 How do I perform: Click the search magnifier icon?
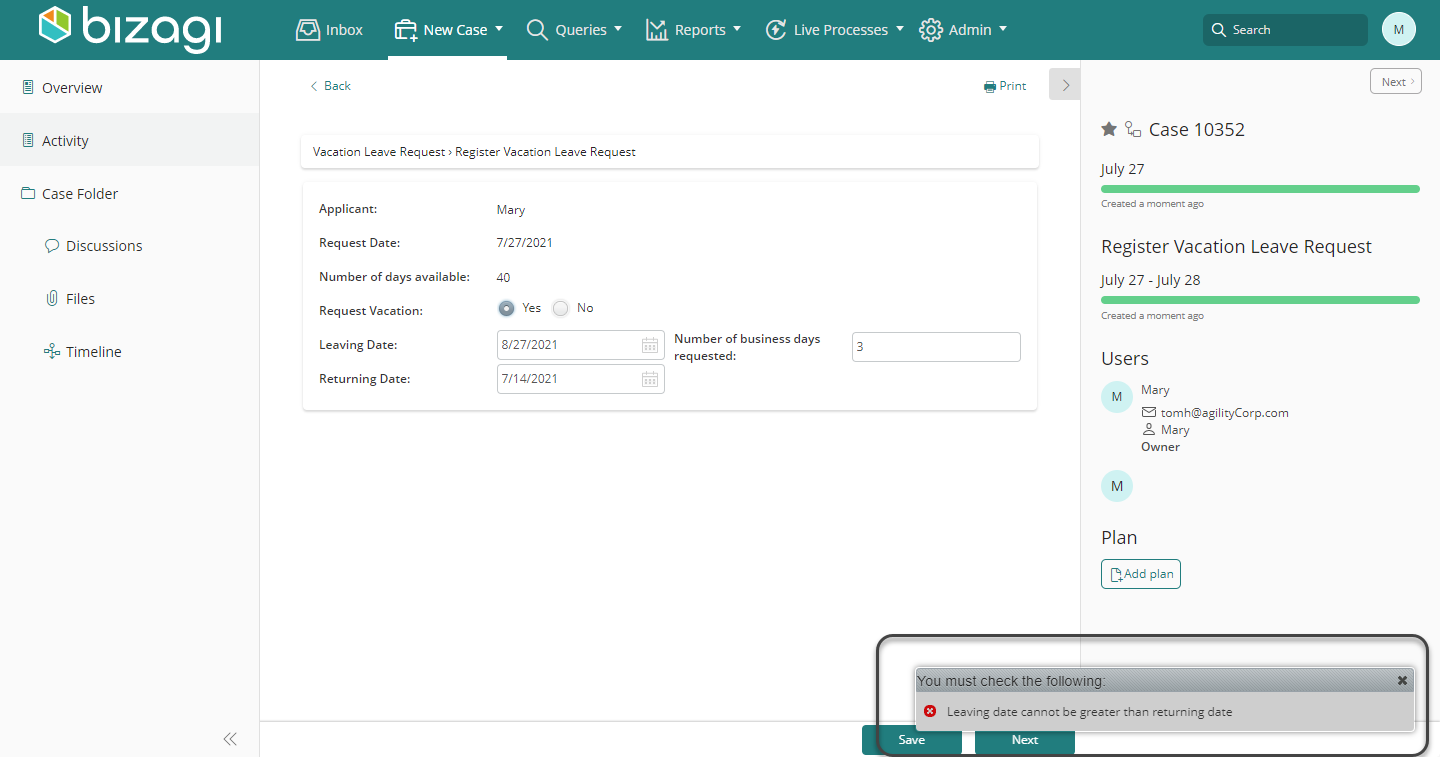click(1218, 30)
